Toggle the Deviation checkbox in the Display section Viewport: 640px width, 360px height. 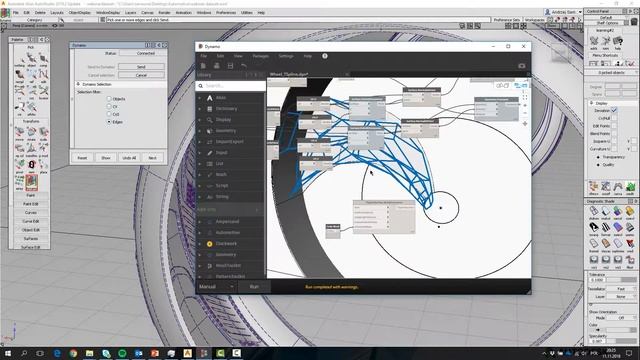[x=614, y=110]
